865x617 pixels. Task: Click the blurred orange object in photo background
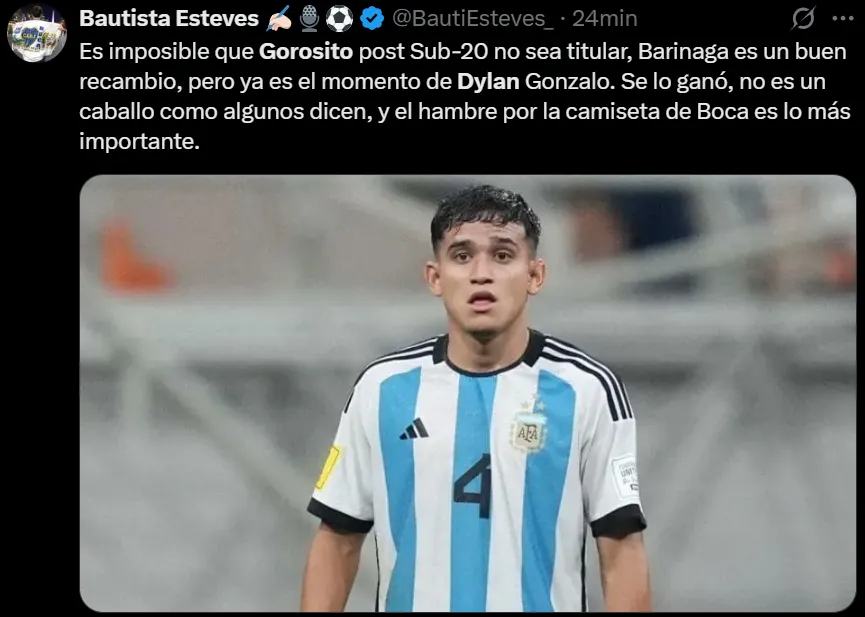click(x=132, y=258)
